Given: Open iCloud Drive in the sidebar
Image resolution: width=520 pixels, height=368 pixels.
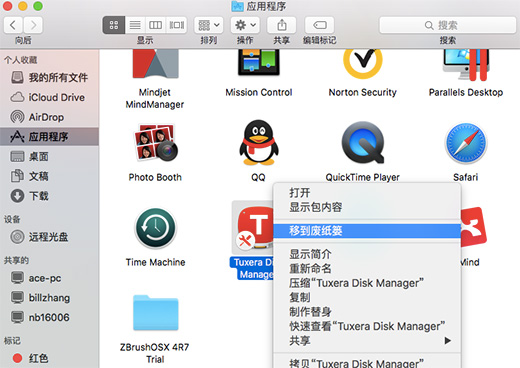Looking at the screenshot, I should point(49,97).
